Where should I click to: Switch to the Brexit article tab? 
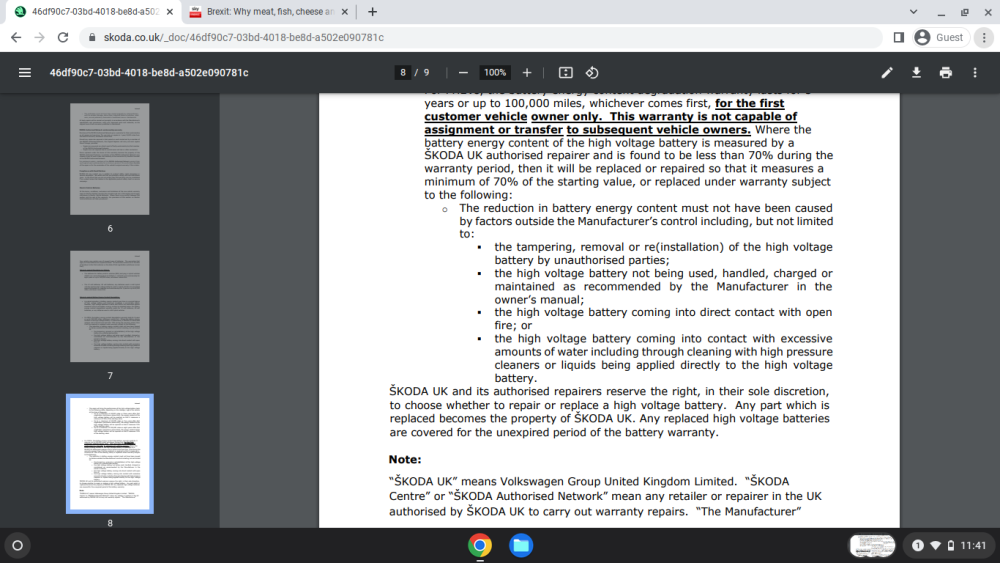coord(270,11)
